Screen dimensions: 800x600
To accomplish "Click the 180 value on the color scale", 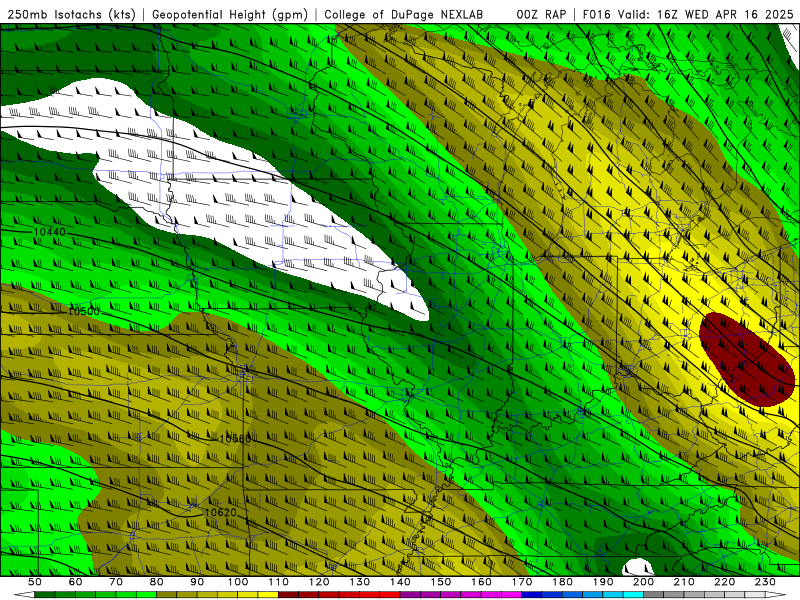I will (563, 582).
